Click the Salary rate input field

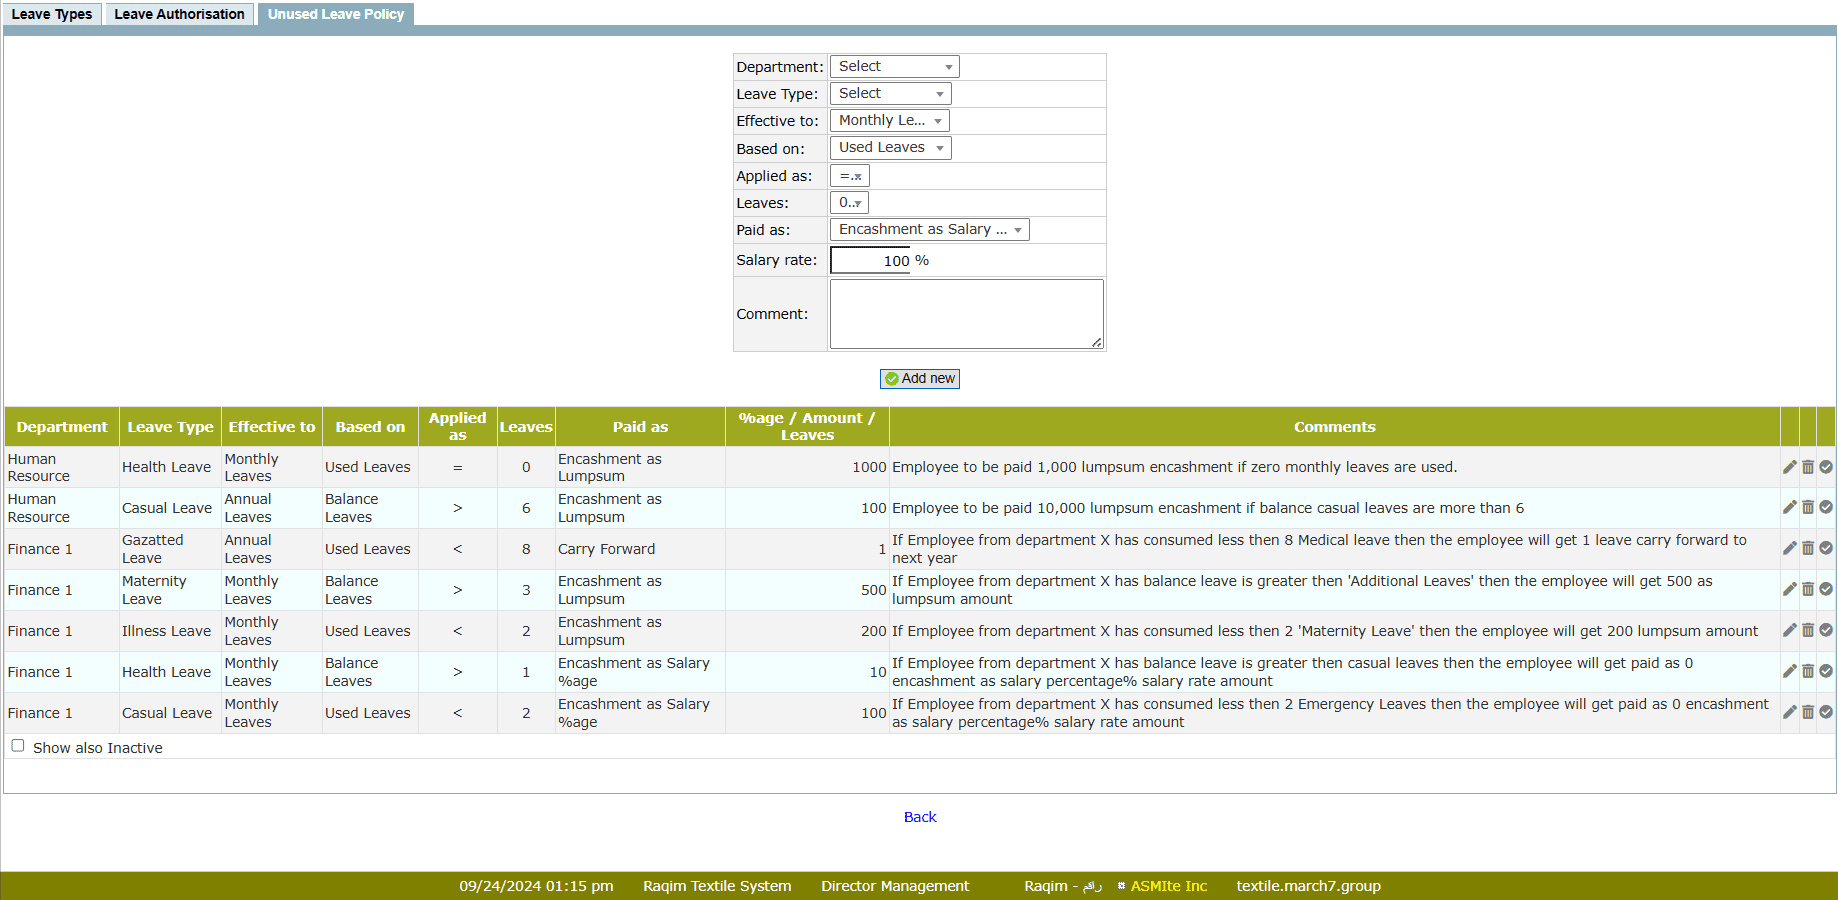[871, 261]
